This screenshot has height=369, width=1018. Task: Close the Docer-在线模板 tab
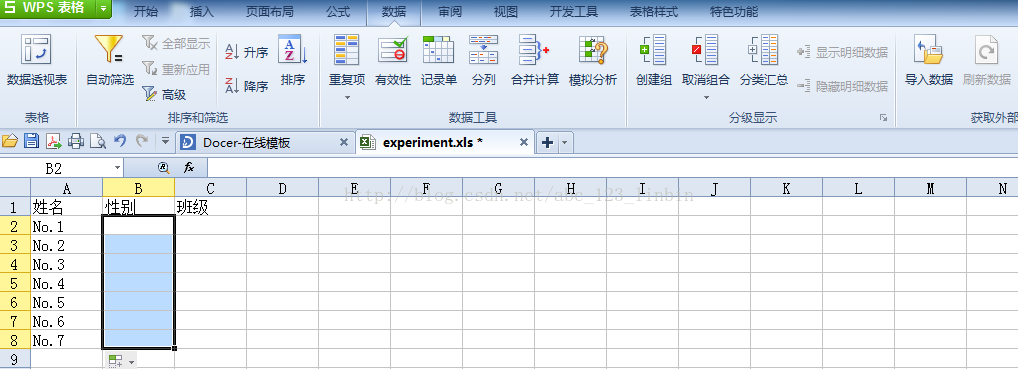coord(344,143)
